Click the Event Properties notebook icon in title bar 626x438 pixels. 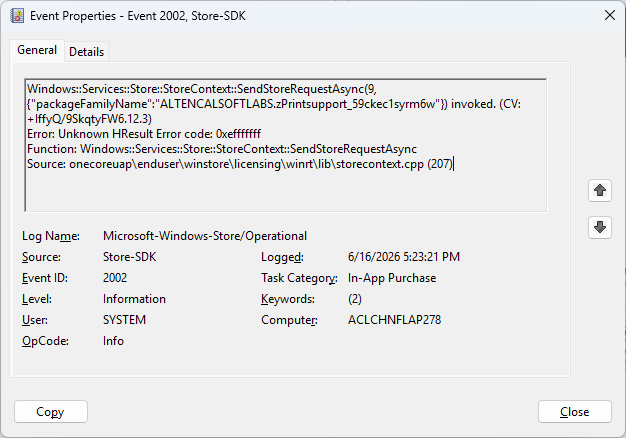coord(17,16)
